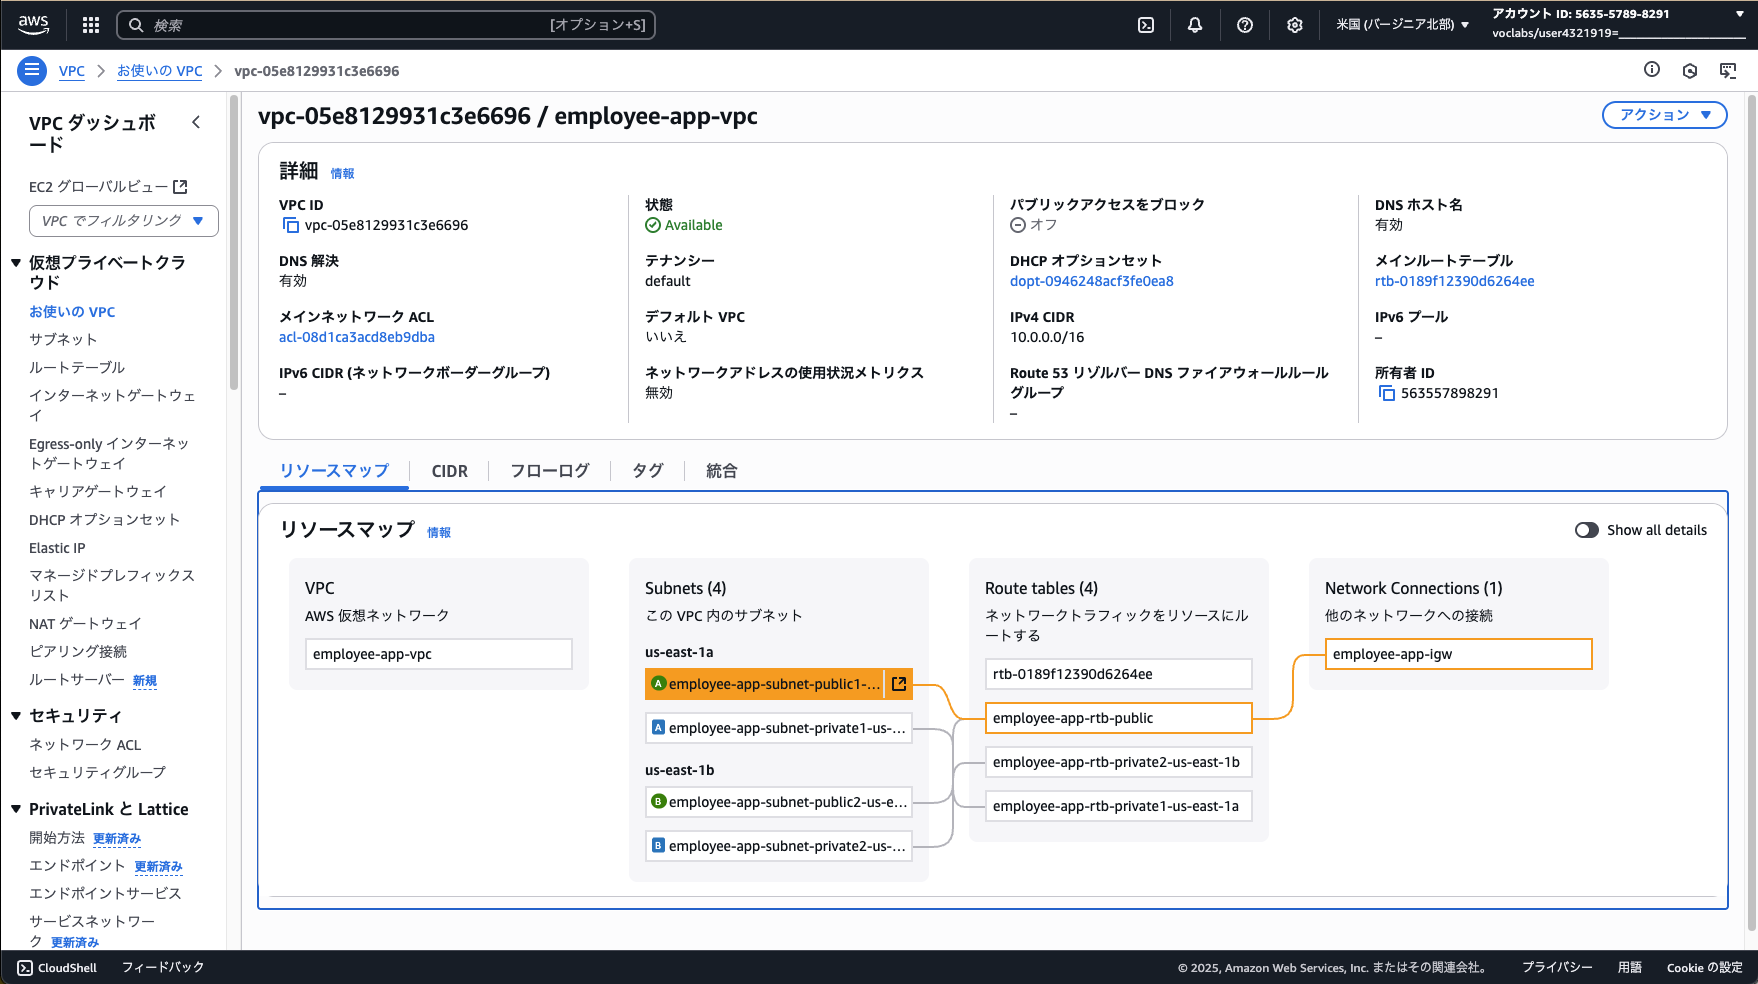Viewport: 1758px width, 984px height.
Task: Select employee-app-rtb-public route table
Action: pos(1119,718)
